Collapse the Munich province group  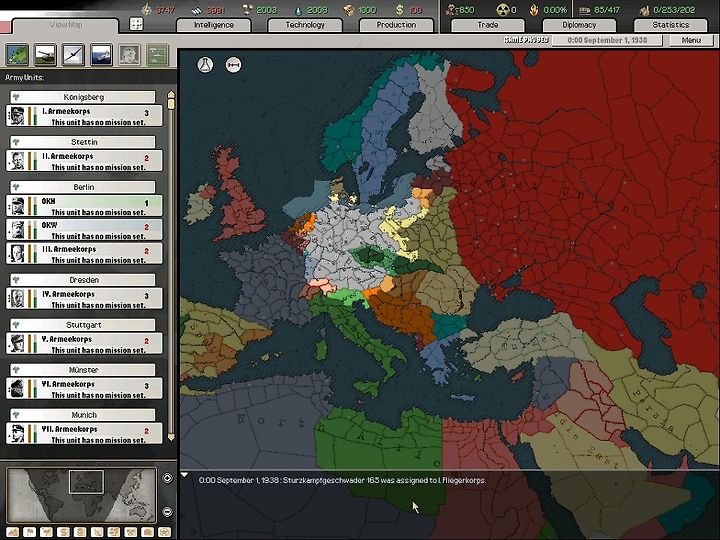tap(16, 415)
